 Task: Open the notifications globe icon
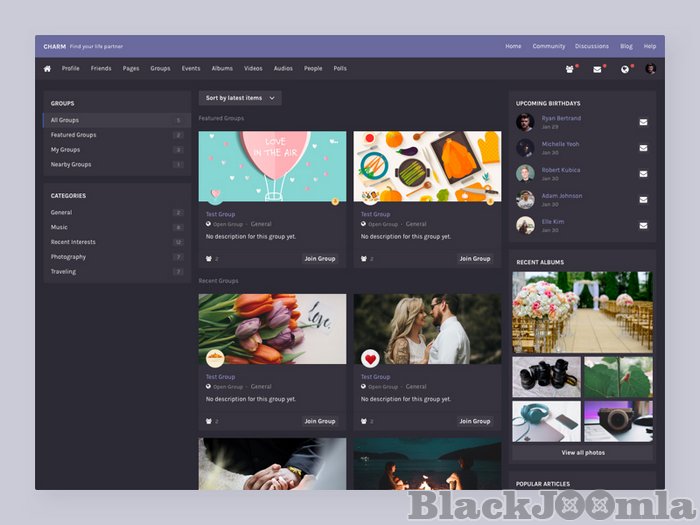tap(625, 69)
